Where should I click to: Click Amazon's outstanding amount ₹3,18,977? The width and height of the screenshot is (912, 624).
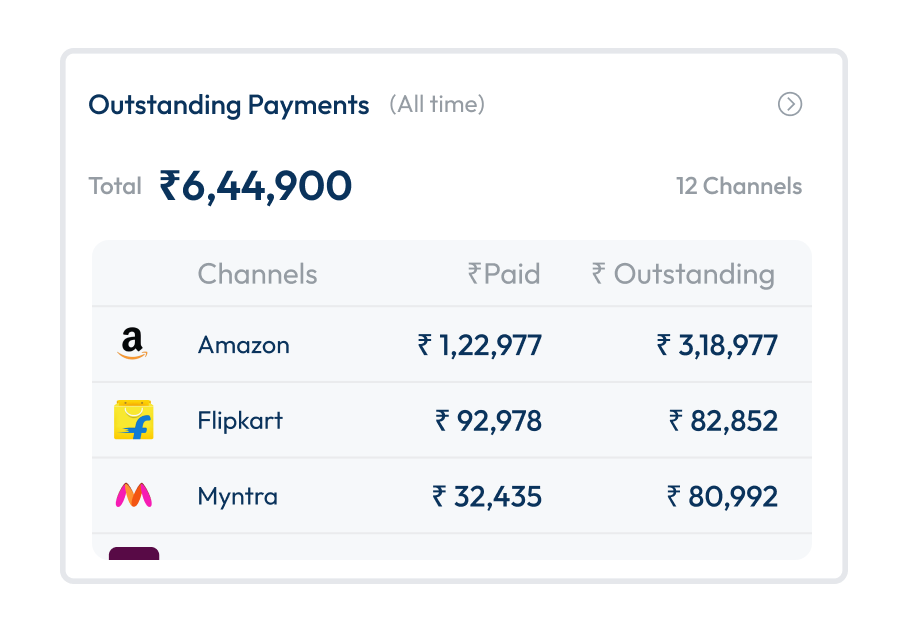717,345
